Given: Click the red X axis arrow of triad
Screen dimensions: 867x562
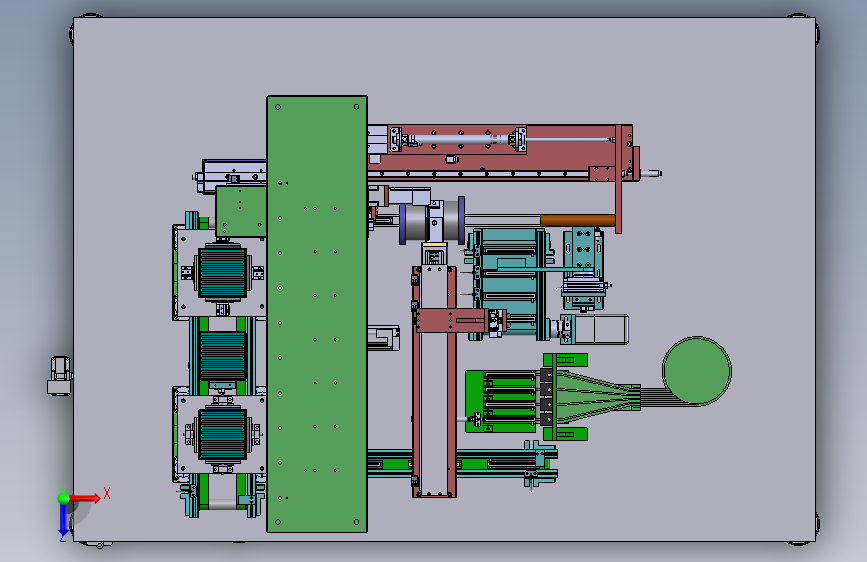Looking at the screenshot, I should coord(84,498).
